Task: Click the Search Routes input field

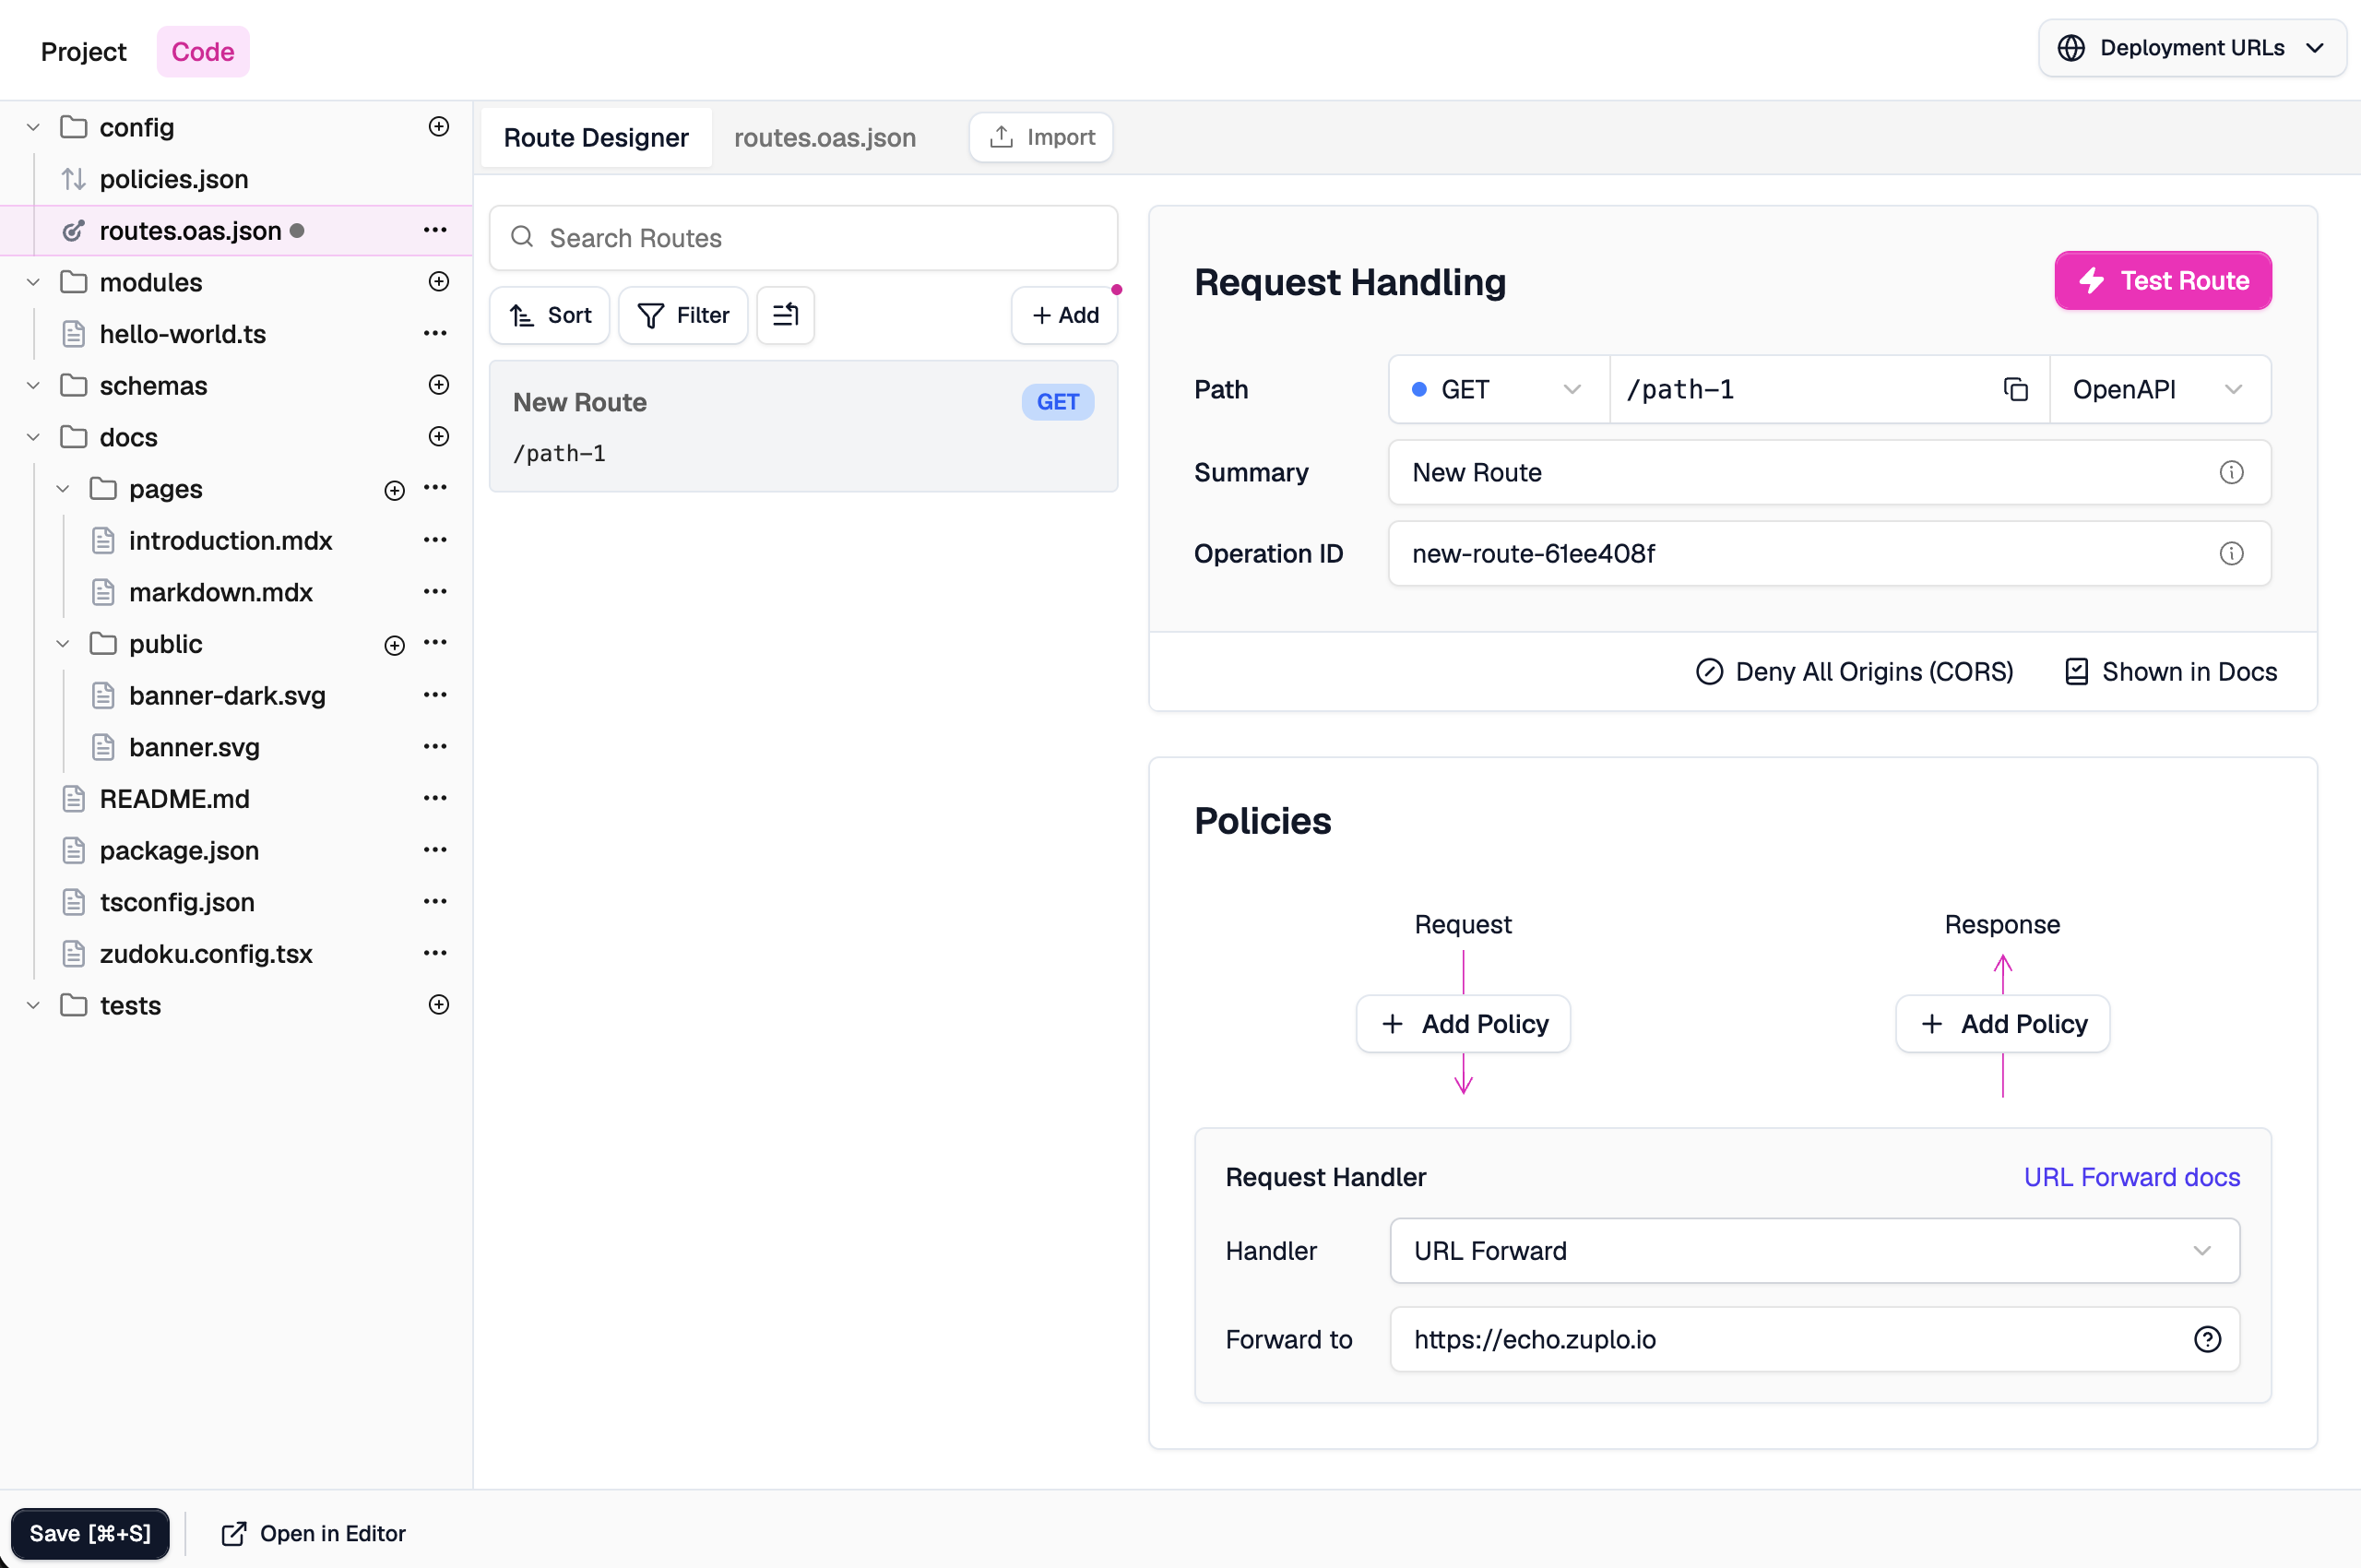Action: coord(803,238)
